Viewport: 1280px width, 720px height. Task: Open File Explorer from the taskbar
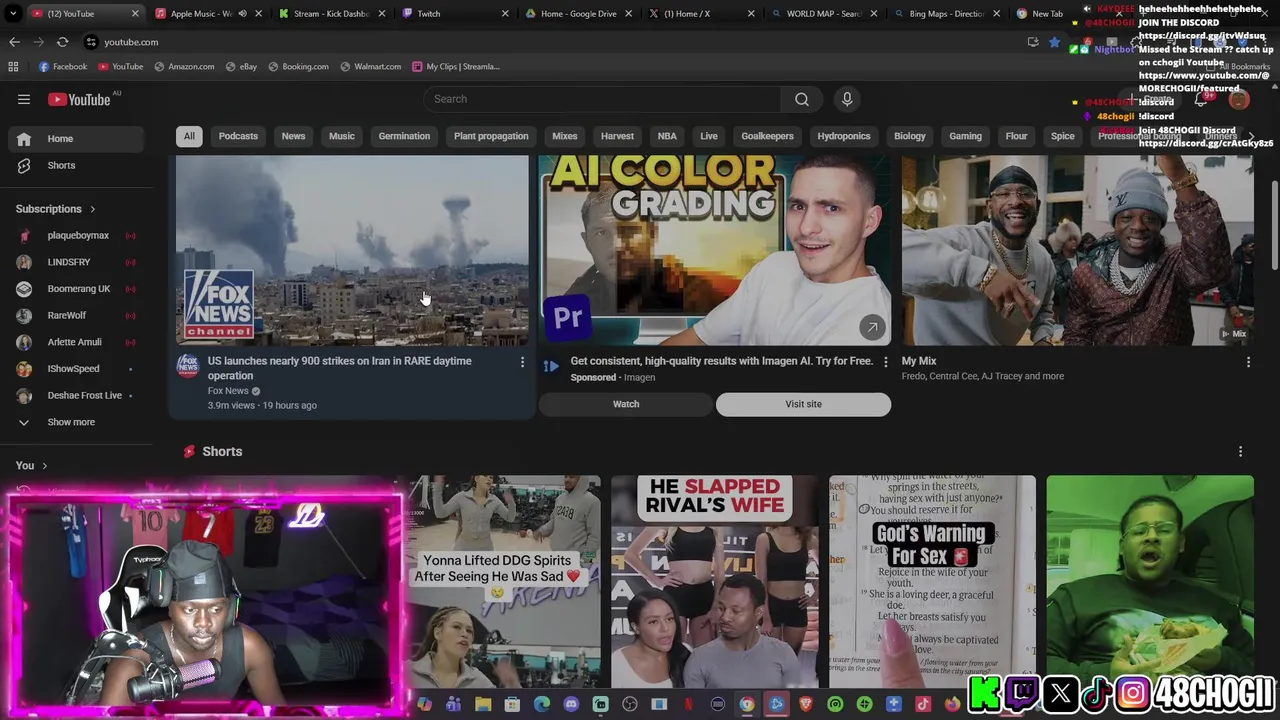point(483,704)
